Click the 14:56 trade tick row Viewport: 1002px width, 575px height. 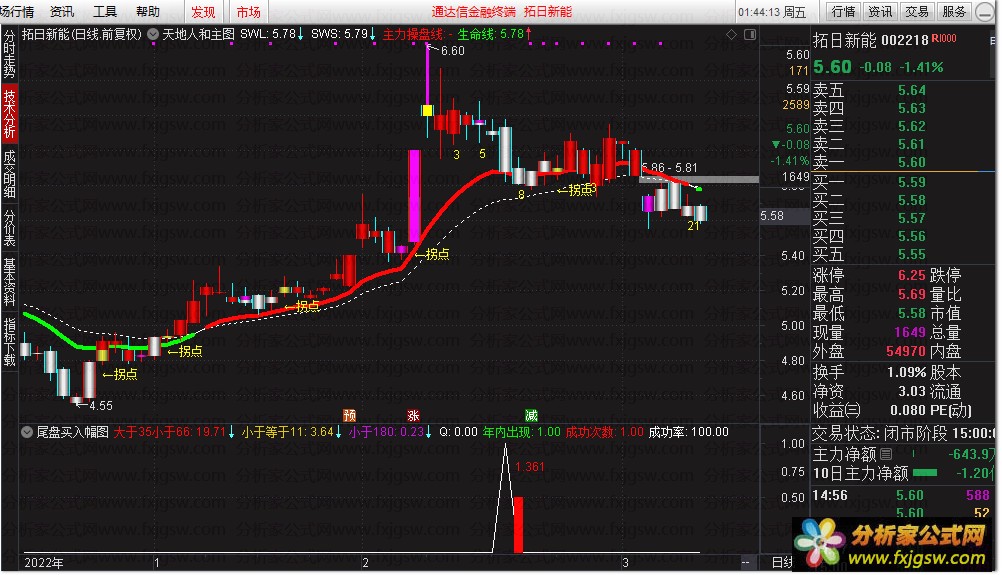pyautogui.click(x=903, y=495)
